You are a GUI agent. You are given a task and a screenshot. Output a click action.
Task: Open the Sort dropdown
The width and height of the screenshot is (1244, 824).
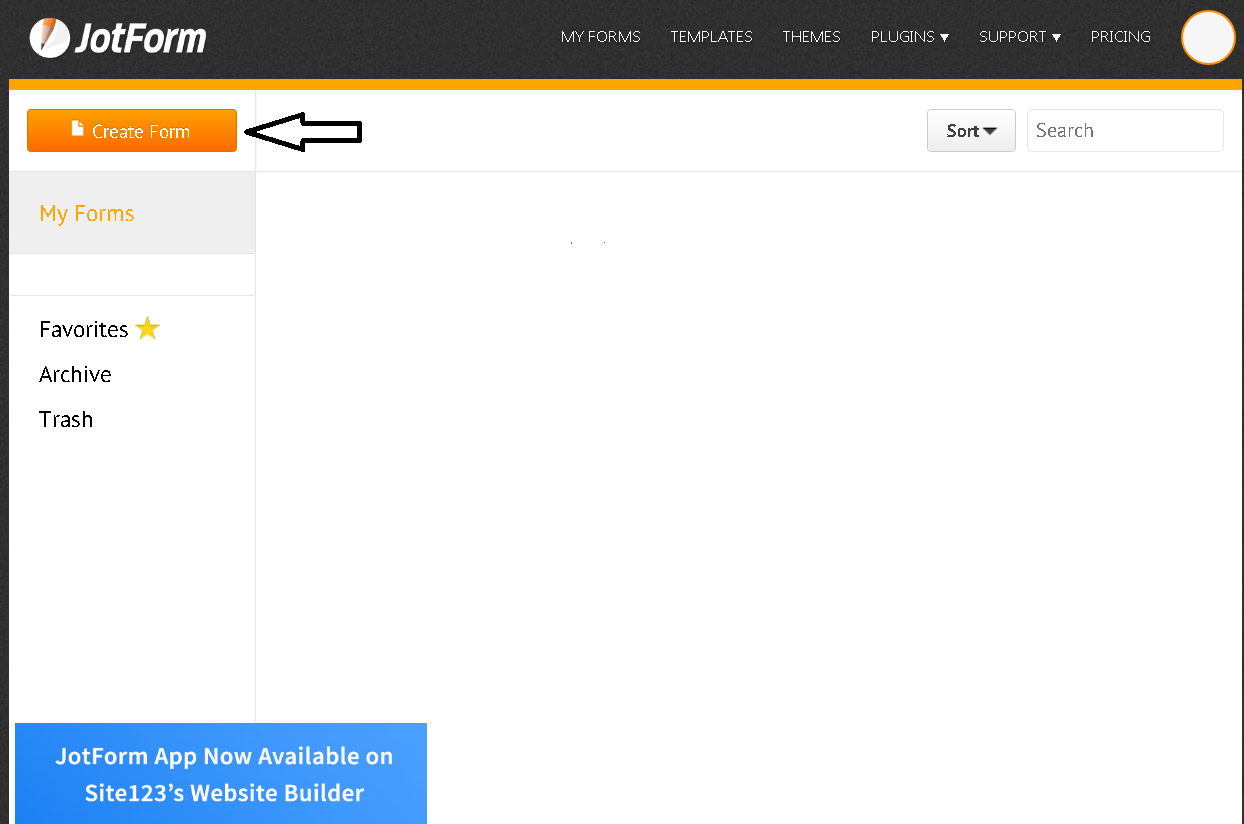[x=970, y=130]
